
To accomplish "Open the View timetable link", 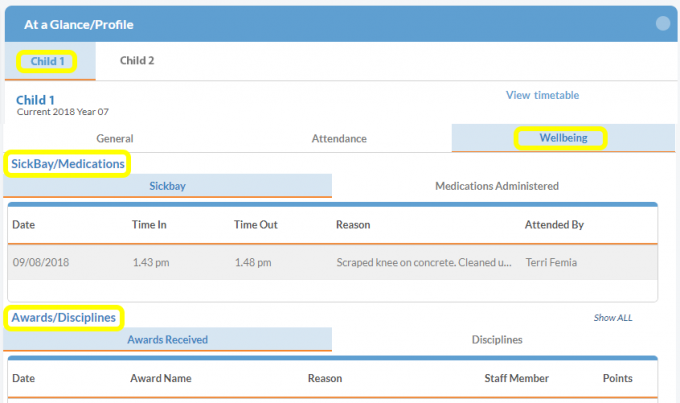I will tap(542, 96).
